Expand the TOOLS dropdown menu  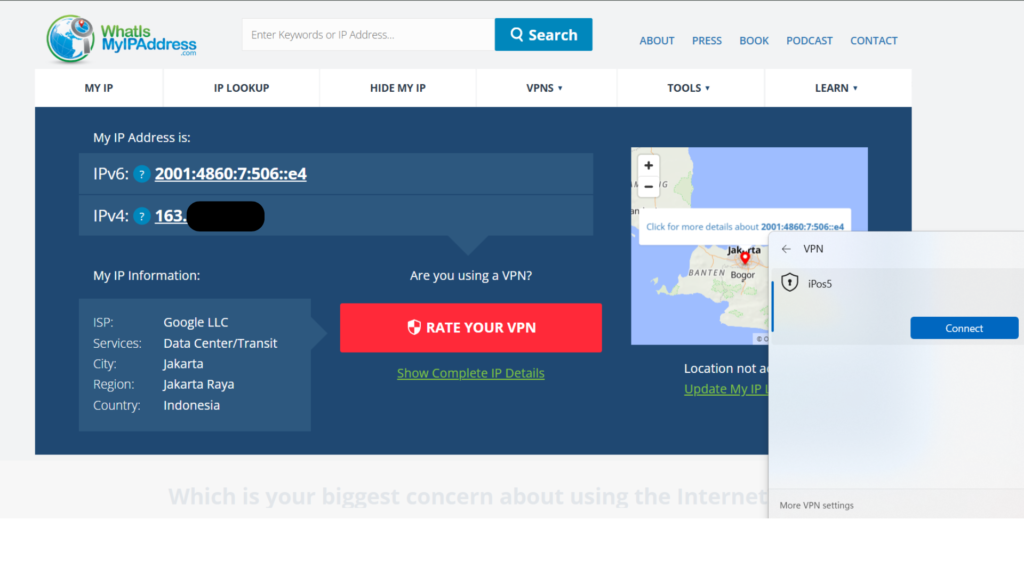(688, 88)
